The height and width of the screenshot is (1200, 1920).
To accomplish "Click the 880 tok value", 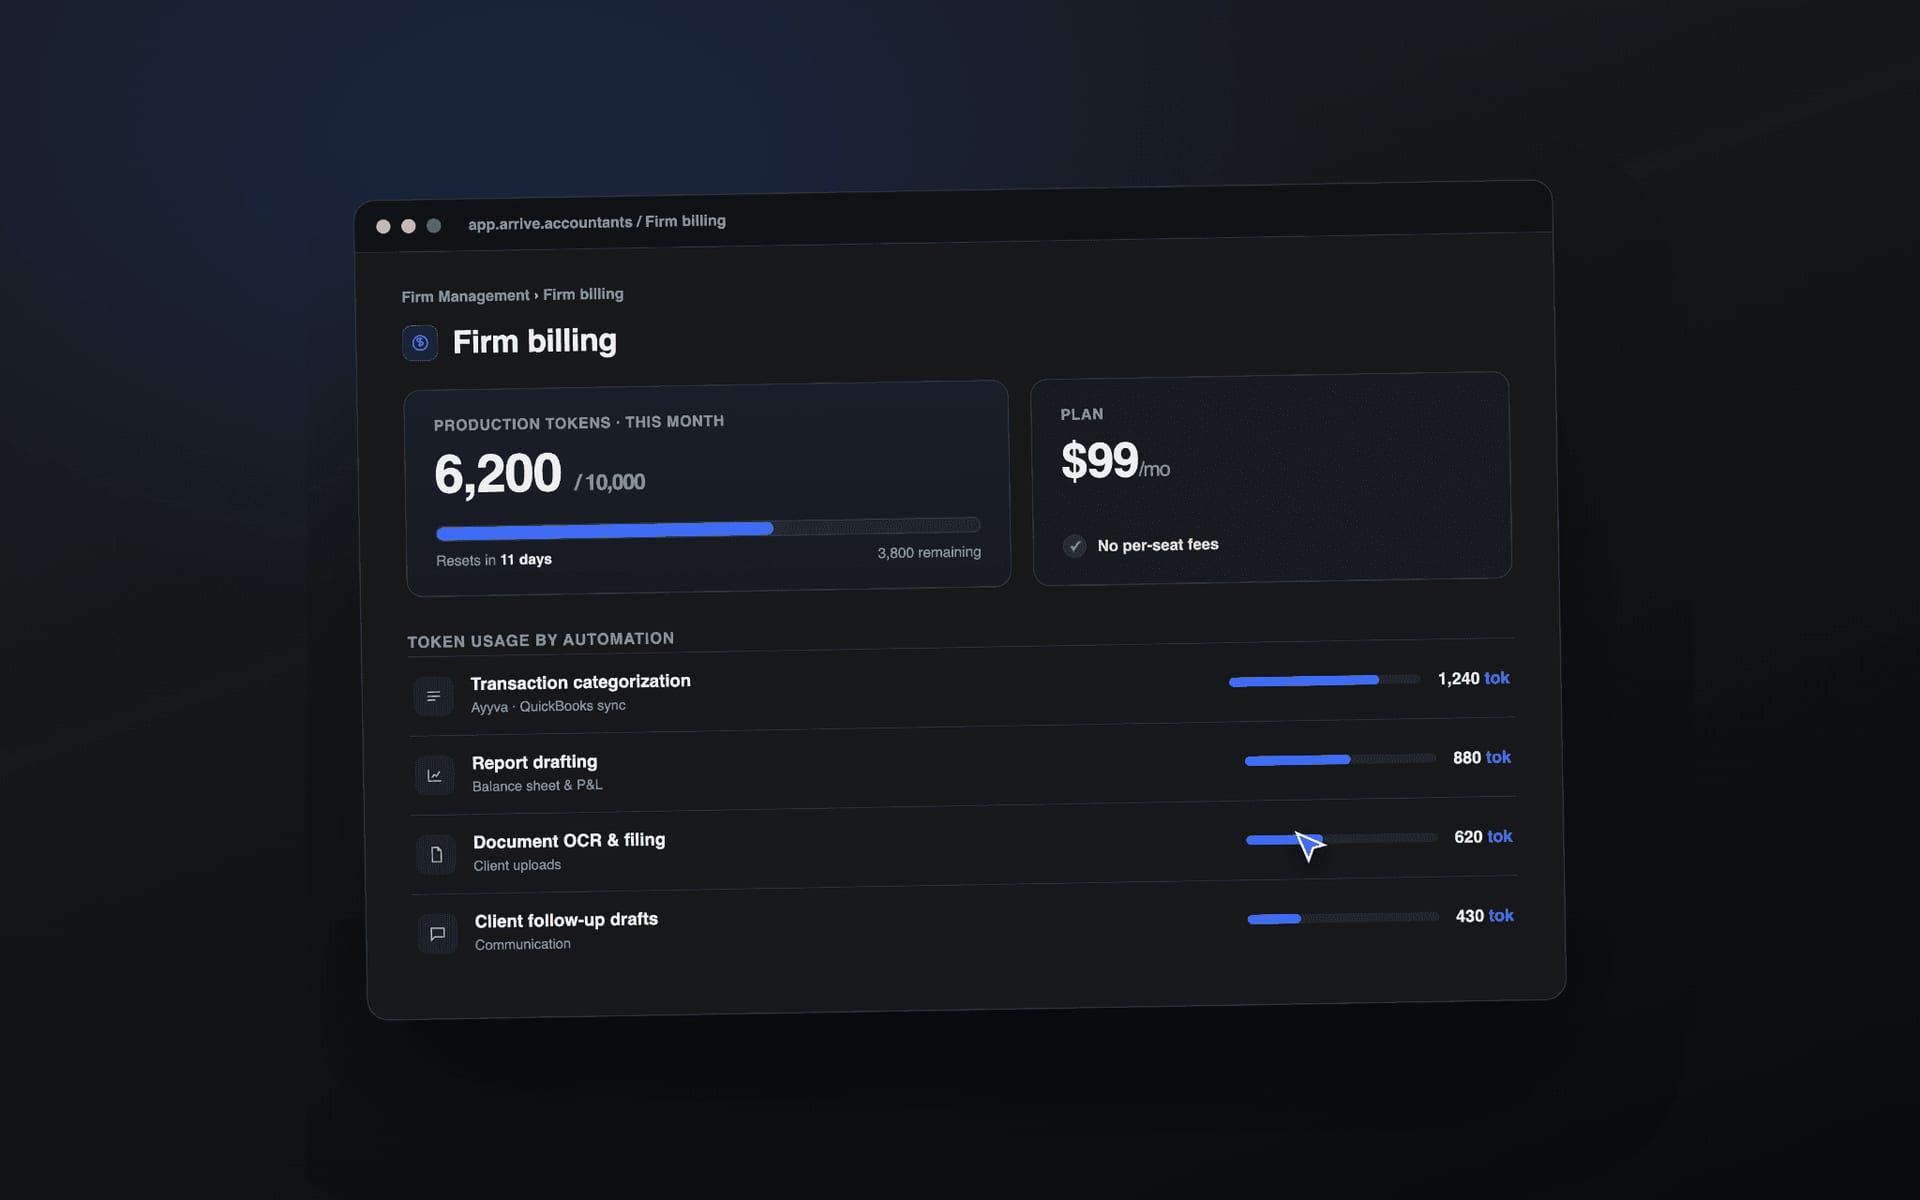I will tap(1482, 757).
